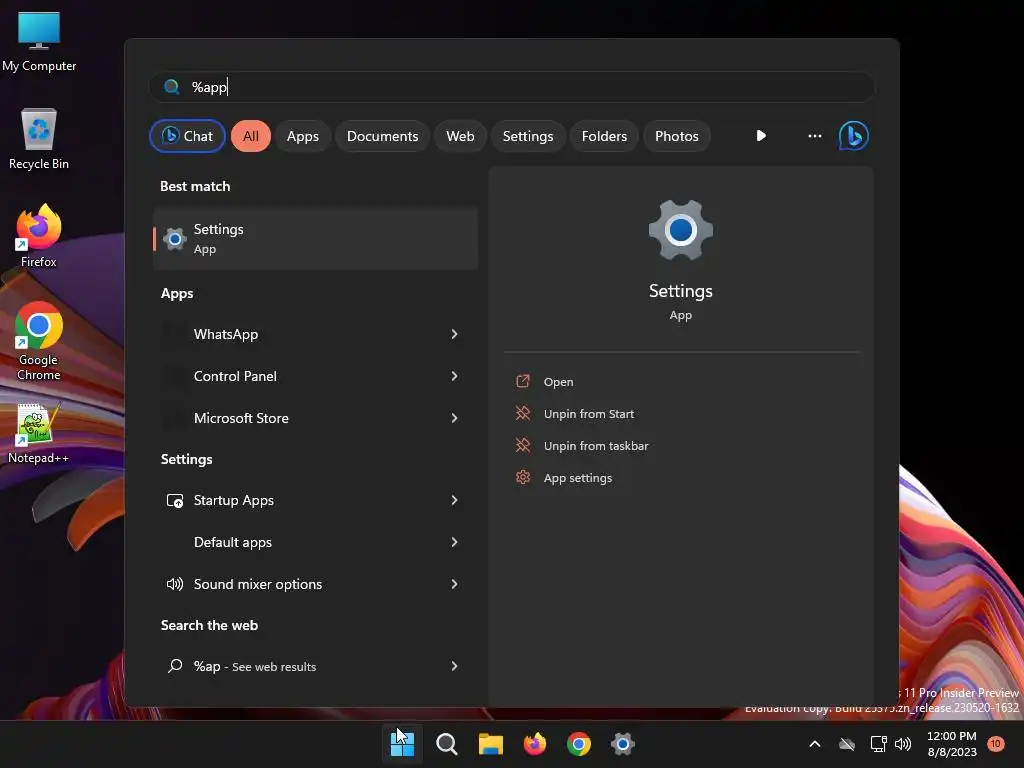Select the All filter tab
This screenshot has width=1024, height=768.
[251, 136]
